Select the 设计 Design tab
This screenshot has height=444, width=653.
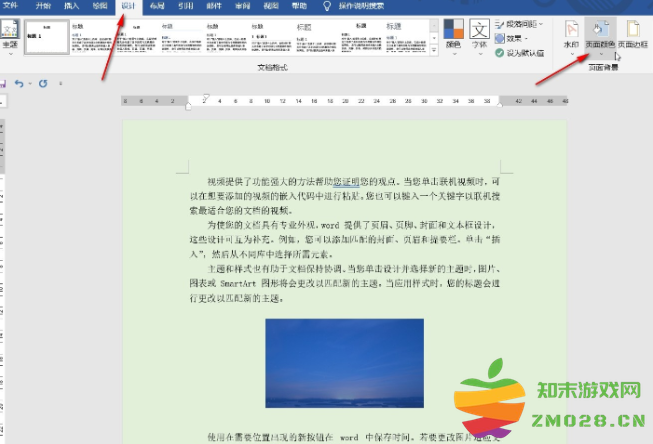[x=129, y=6]
